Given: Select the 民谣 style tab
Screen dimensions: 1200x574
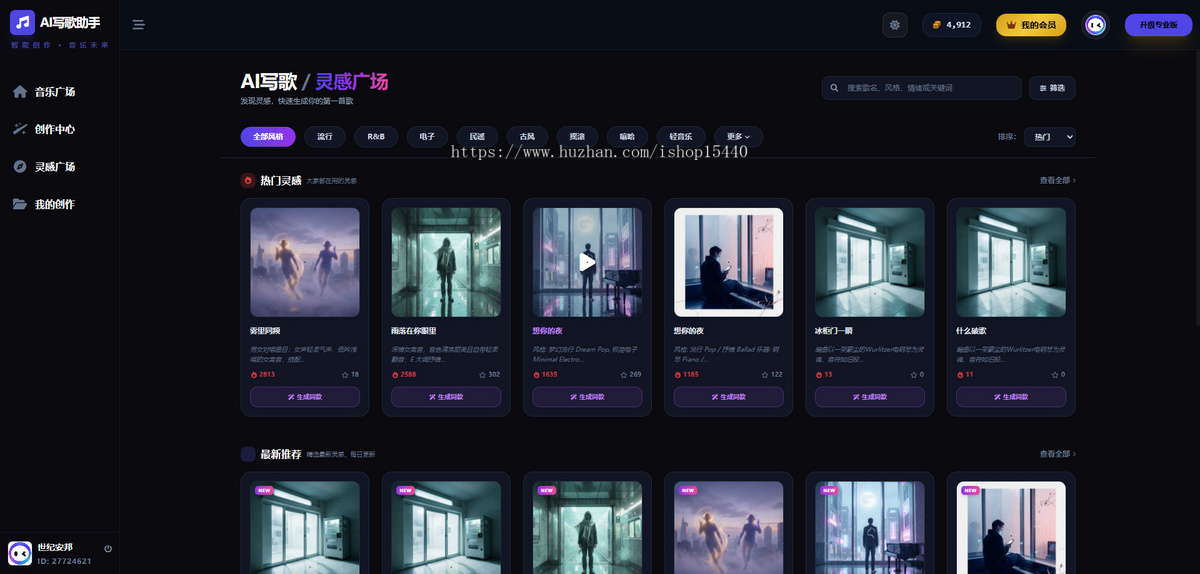Looking at the screenshot, I should click(x=477, y=136).
